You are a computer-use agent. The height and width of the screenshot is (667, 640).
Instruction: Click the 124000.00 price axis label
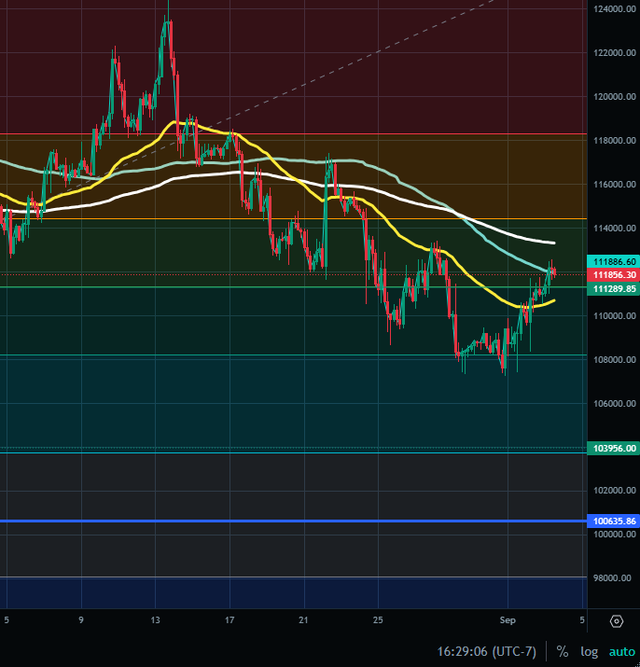click(614, 9)
